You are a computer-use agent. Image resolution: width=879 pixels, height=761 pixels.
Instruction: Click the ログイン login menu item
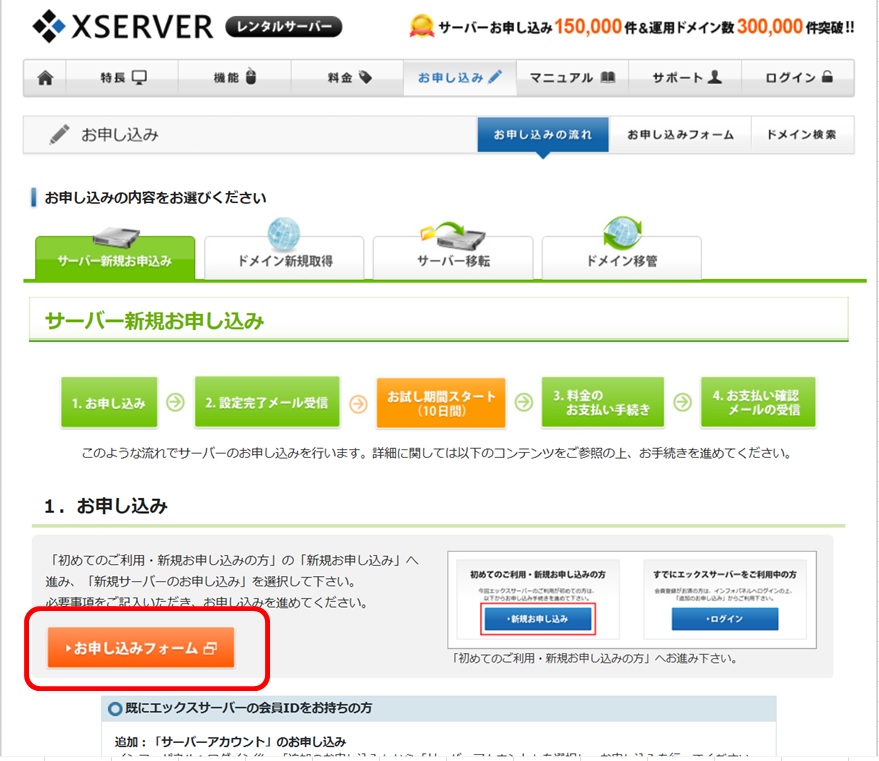coord(799,78)
